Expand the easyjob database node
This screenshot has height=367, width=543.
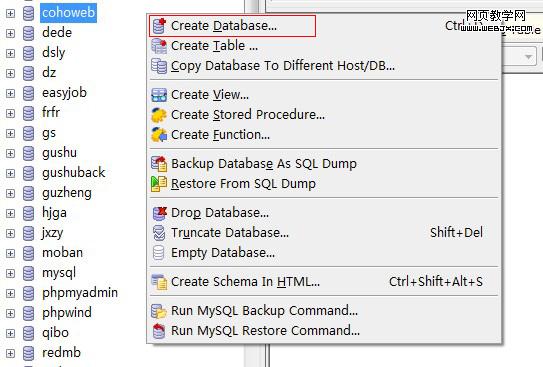click(10, 93)
